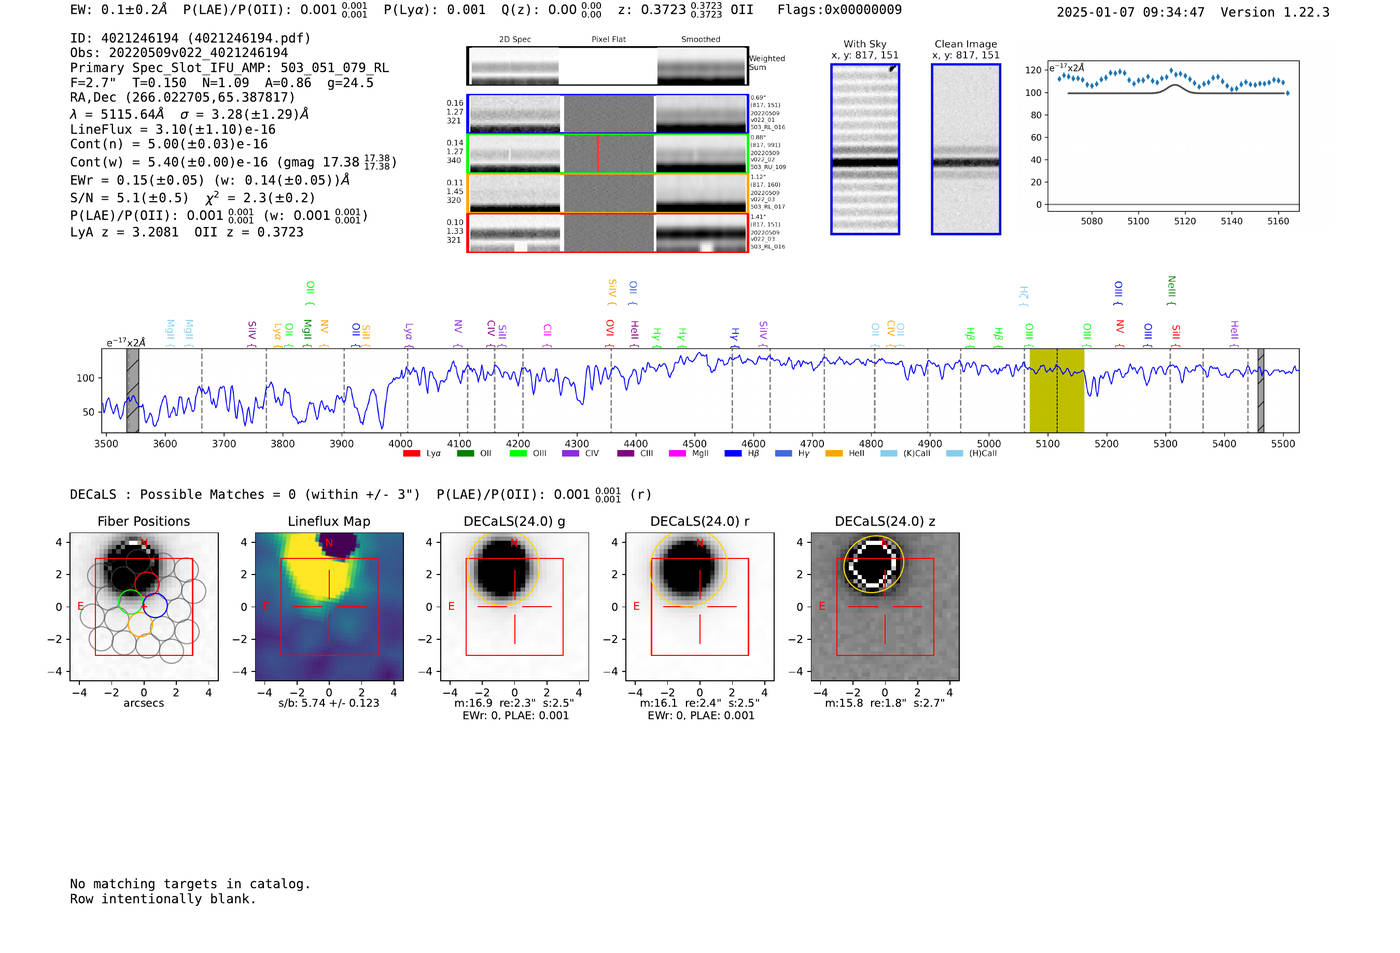Select the green-bordered fiber spectrum row
This screenshot has width=1400, height=953.
(608, 154)
